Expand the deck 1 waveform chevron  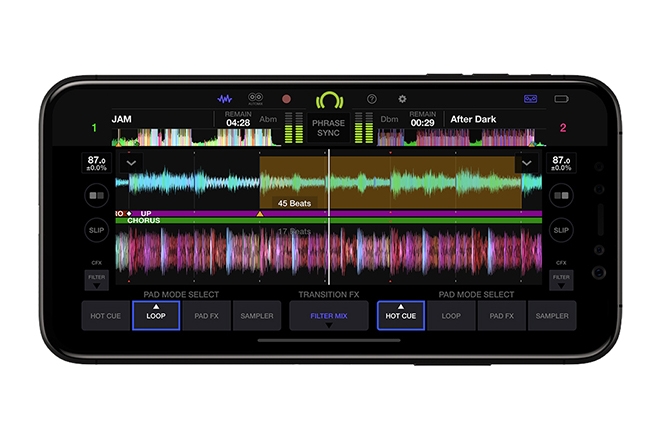[x=131, y=163]
